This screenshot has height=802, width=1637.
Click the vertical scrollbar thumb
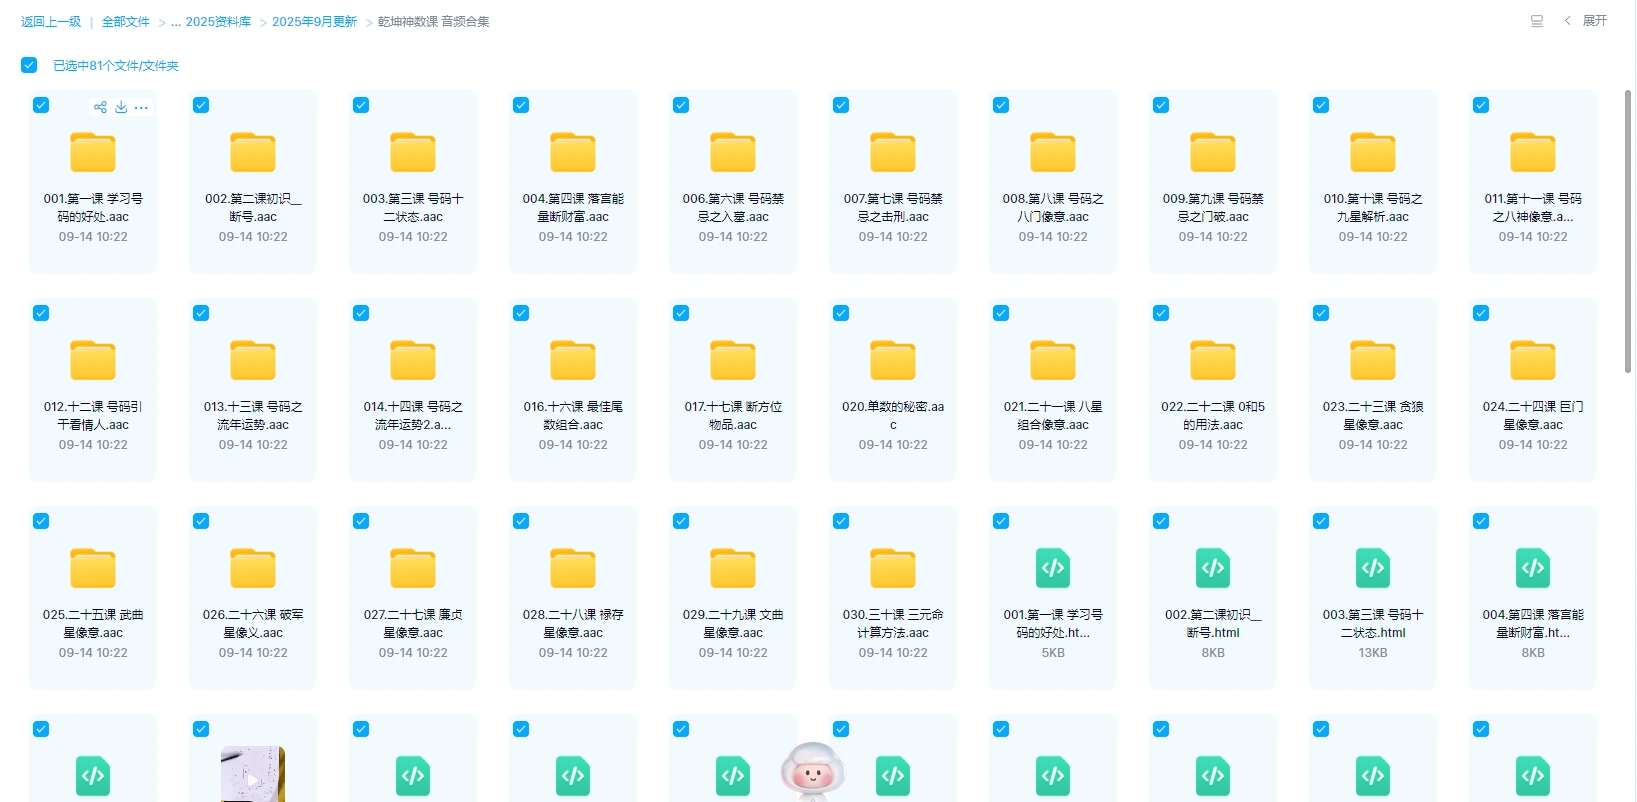click(1628, 230)
